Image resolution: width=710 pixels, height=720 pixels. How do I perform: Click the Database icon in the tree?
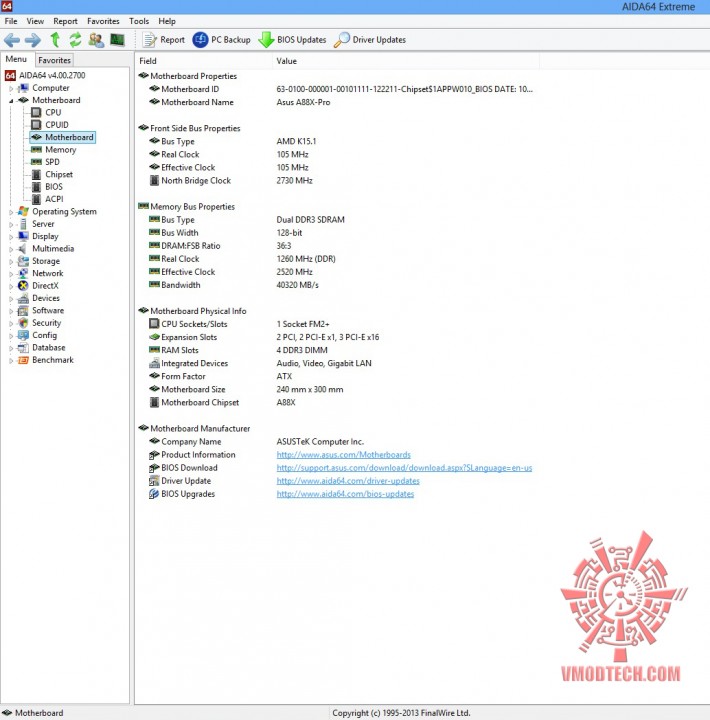coord(23,348)
